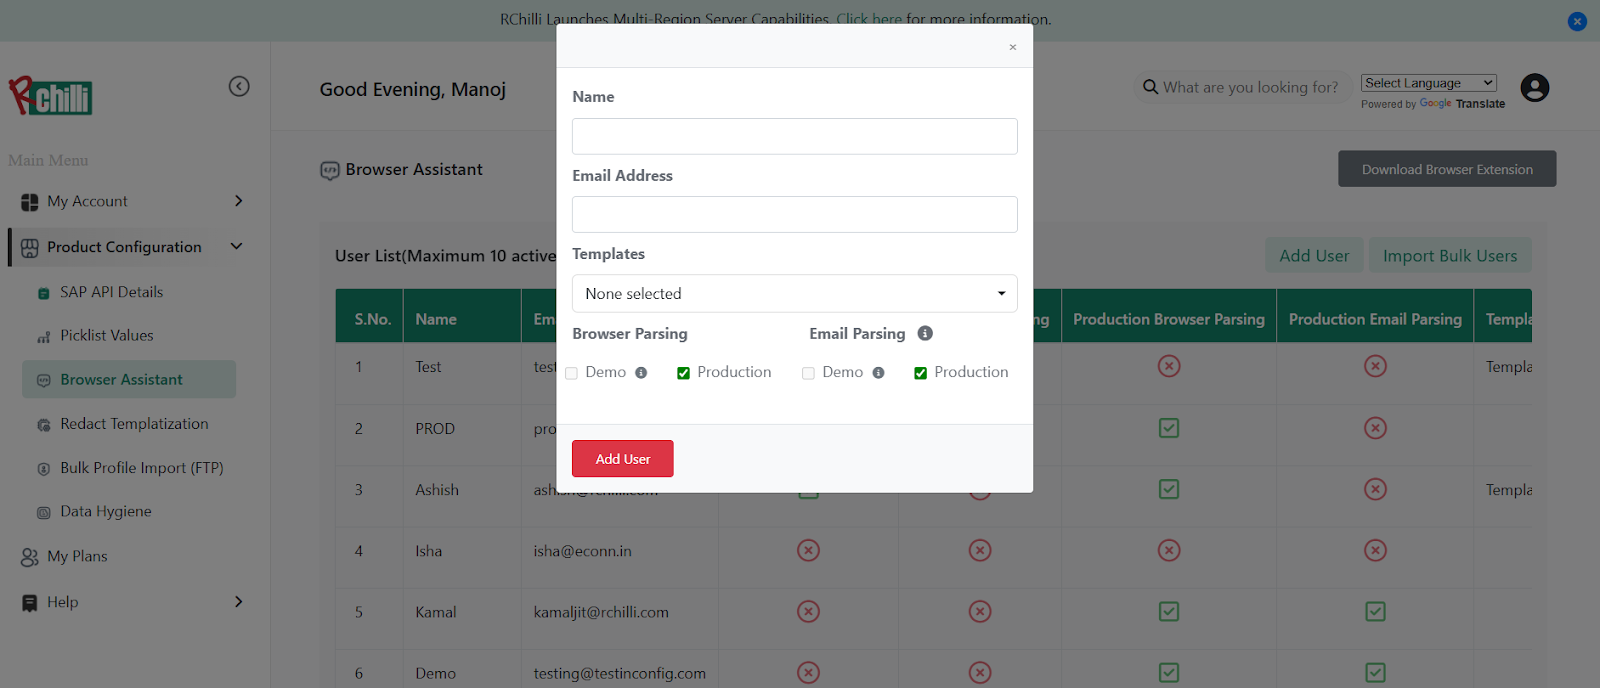This screenshot has width=1600, height=688.
Task: Uncheck Browser Parsing Production checkbox
Action: tap(683, 373)
